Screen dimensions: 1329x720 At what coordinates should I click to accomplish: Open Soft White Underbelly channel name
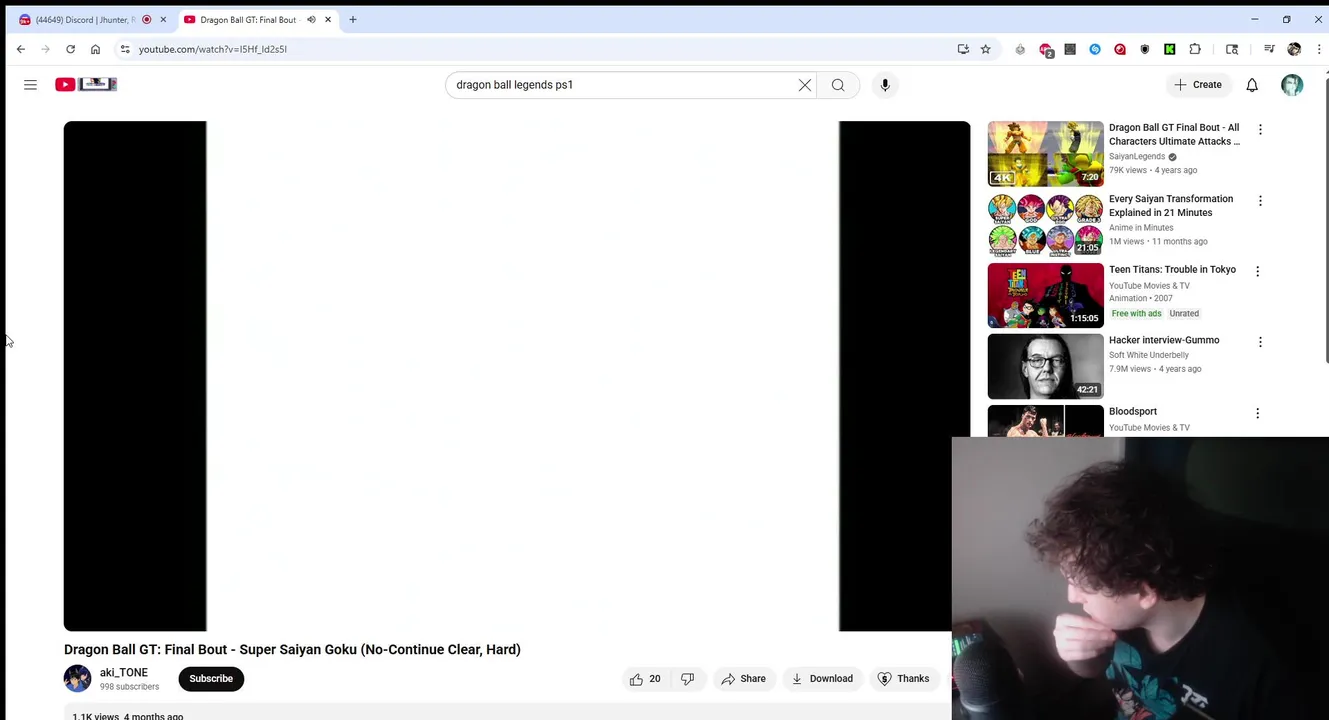point(1149,355)
